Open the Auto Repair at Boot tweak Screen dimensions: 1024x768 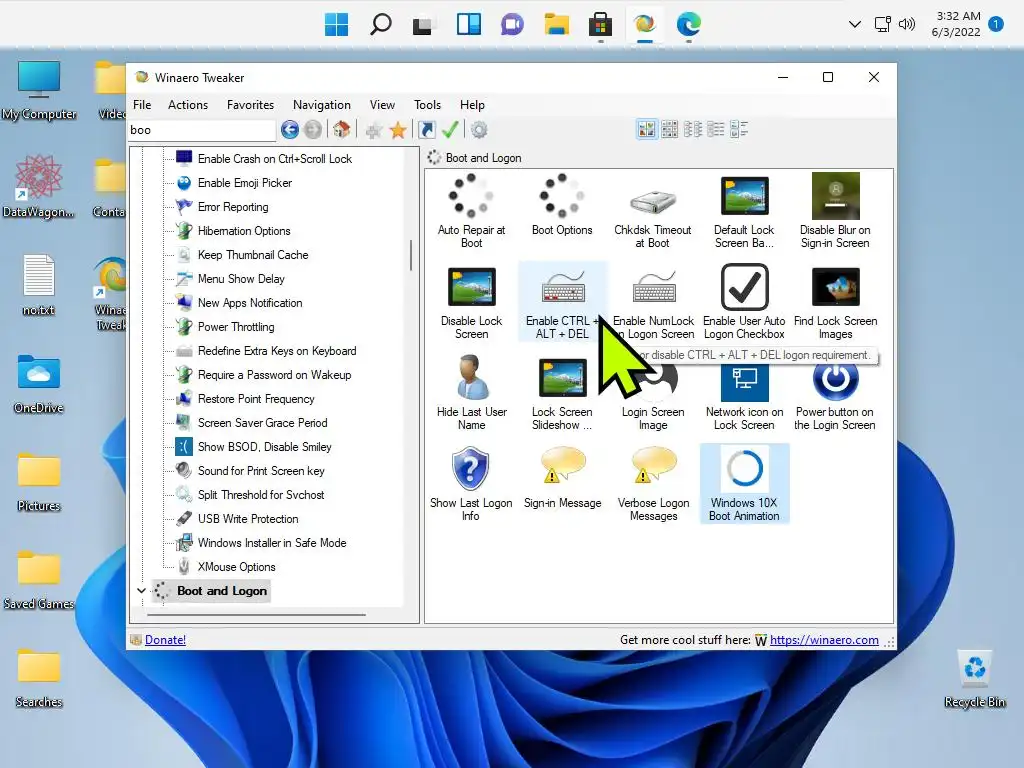click(x=471, y=210)
